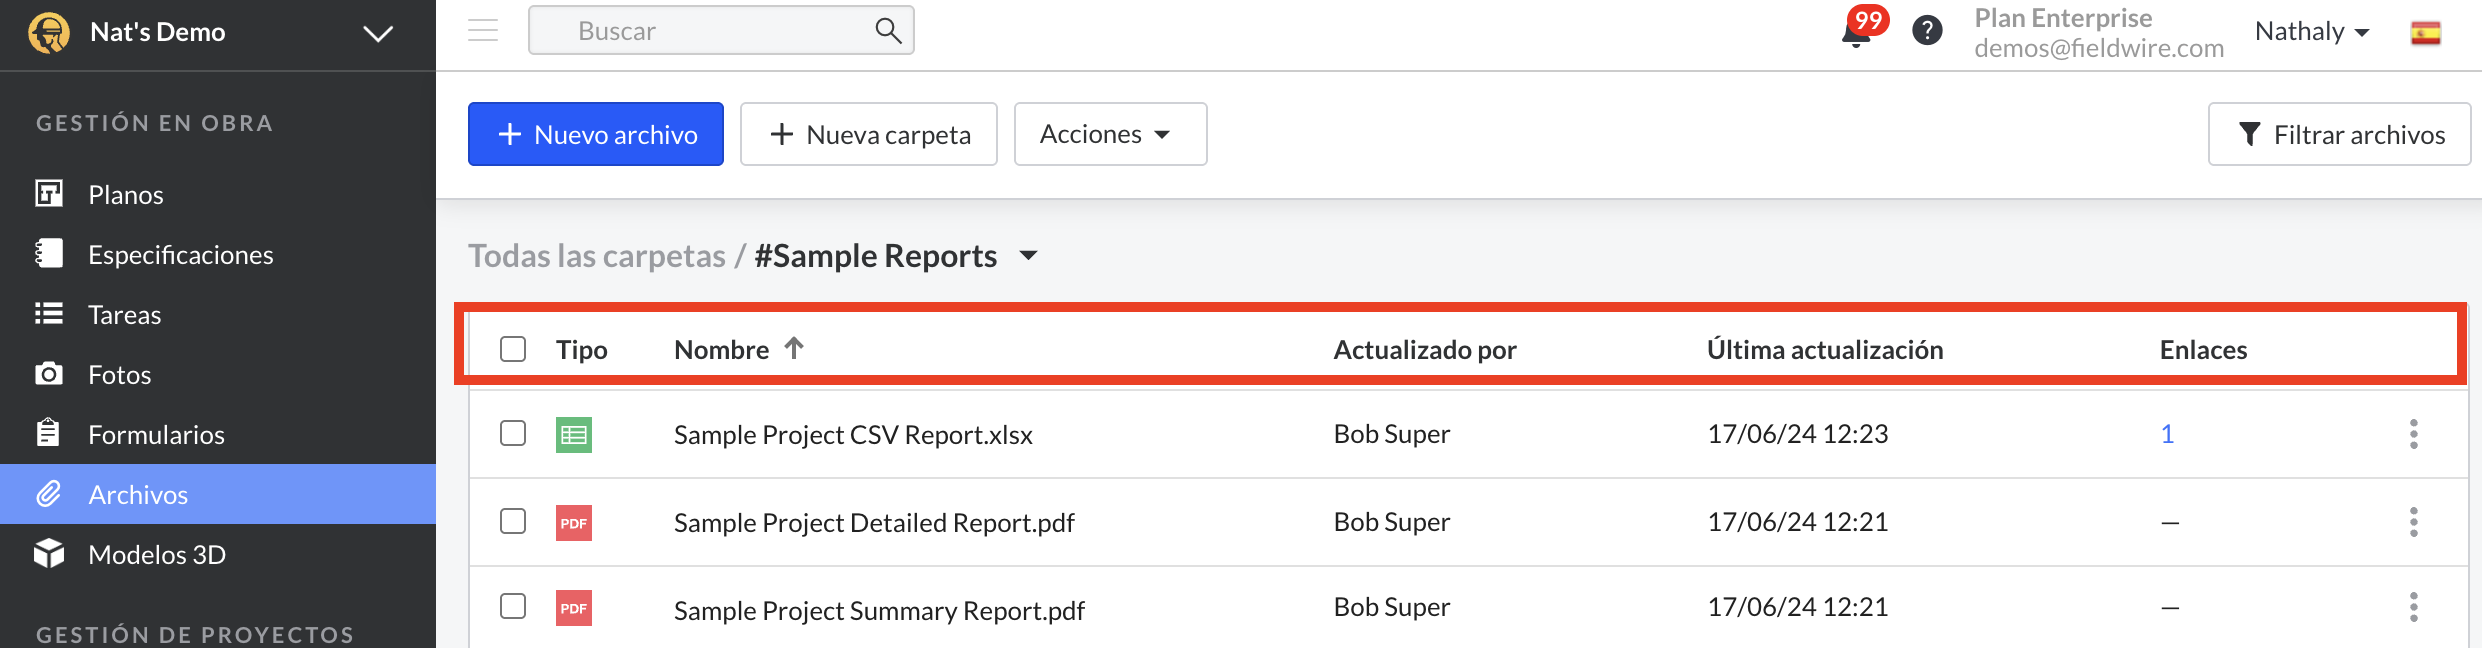The width and height of the screenshot is (2482, 648).
Task: Click the magnifying glass search icon
Action: pyautogui.click(x=888, y=31)
